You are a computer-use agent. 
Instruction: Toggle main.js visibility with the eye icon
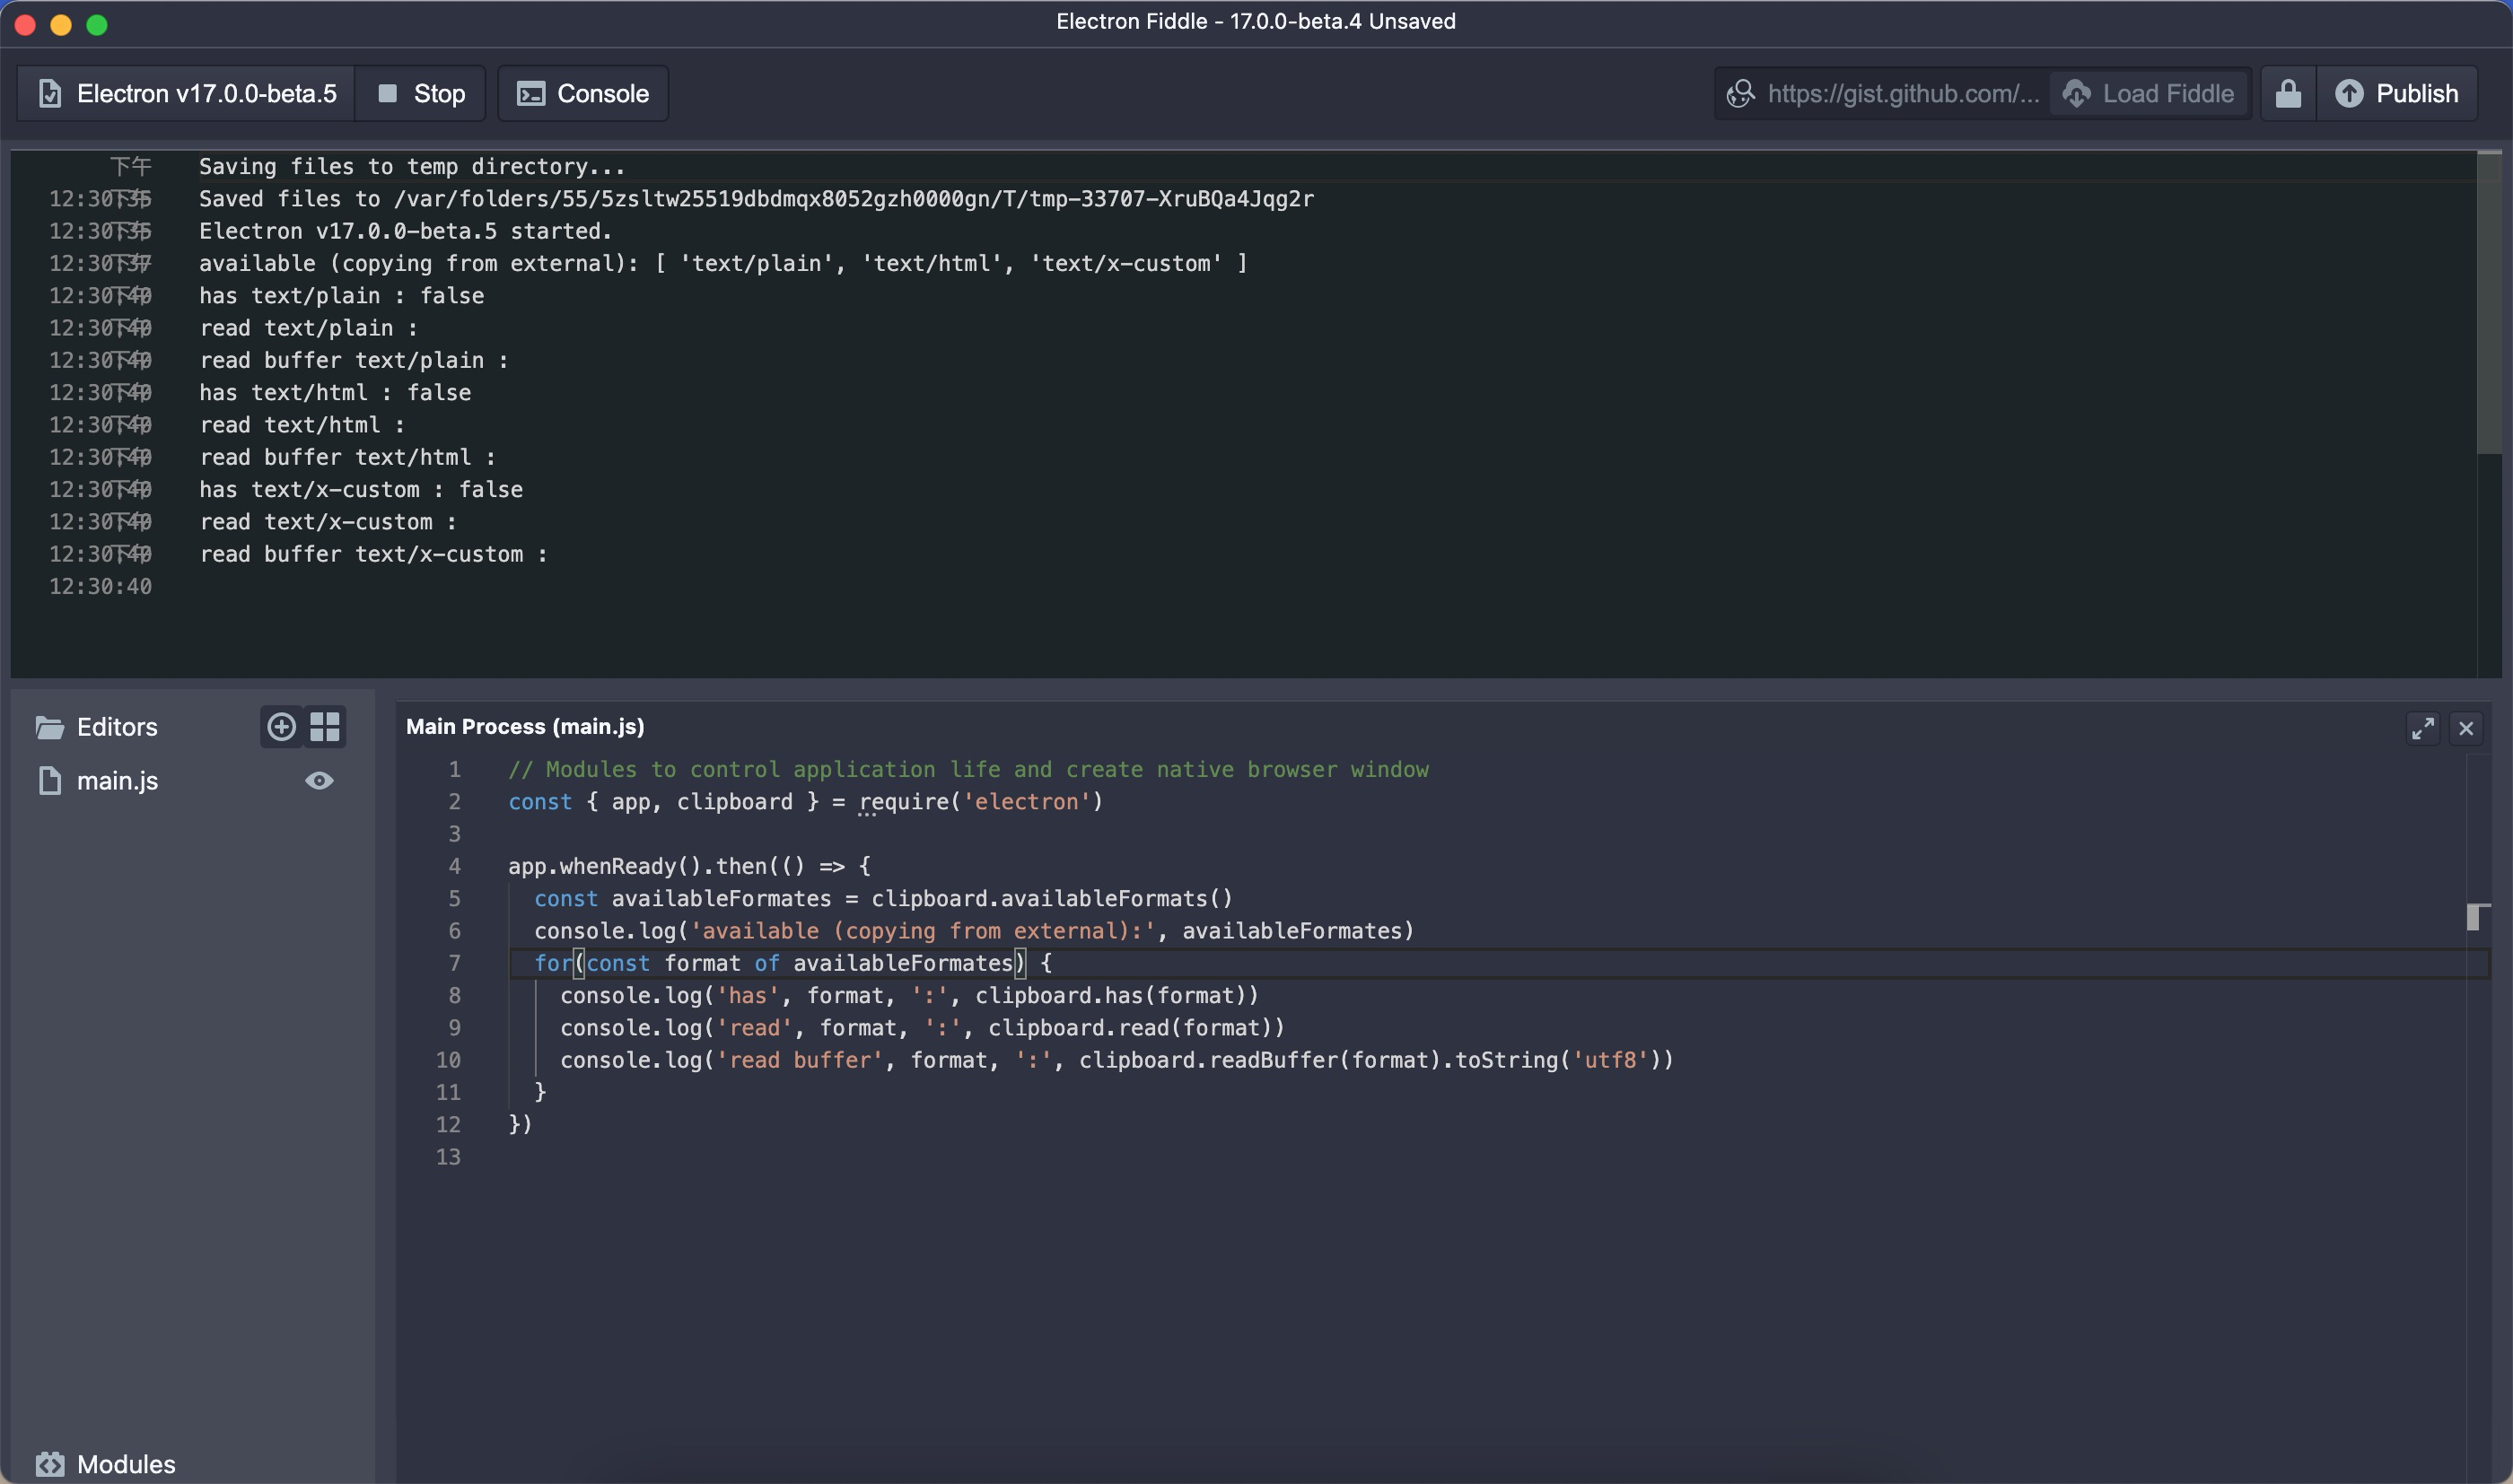320,780
